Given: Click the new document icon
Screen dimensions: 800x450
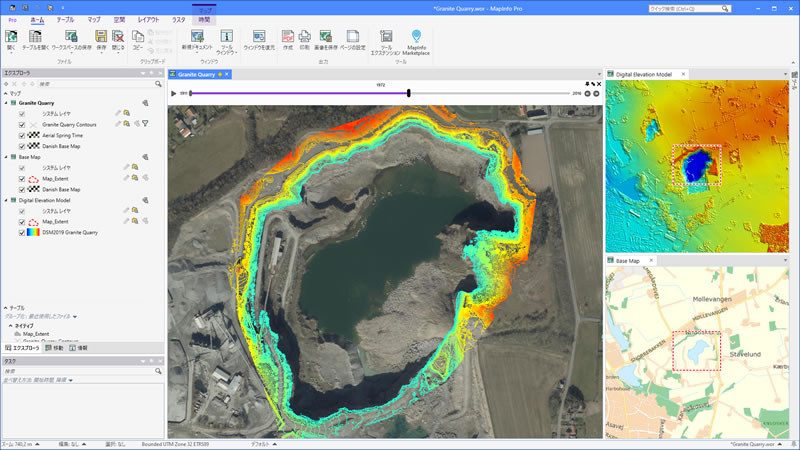Looking at the screenshot, I should tap(197, 40).
